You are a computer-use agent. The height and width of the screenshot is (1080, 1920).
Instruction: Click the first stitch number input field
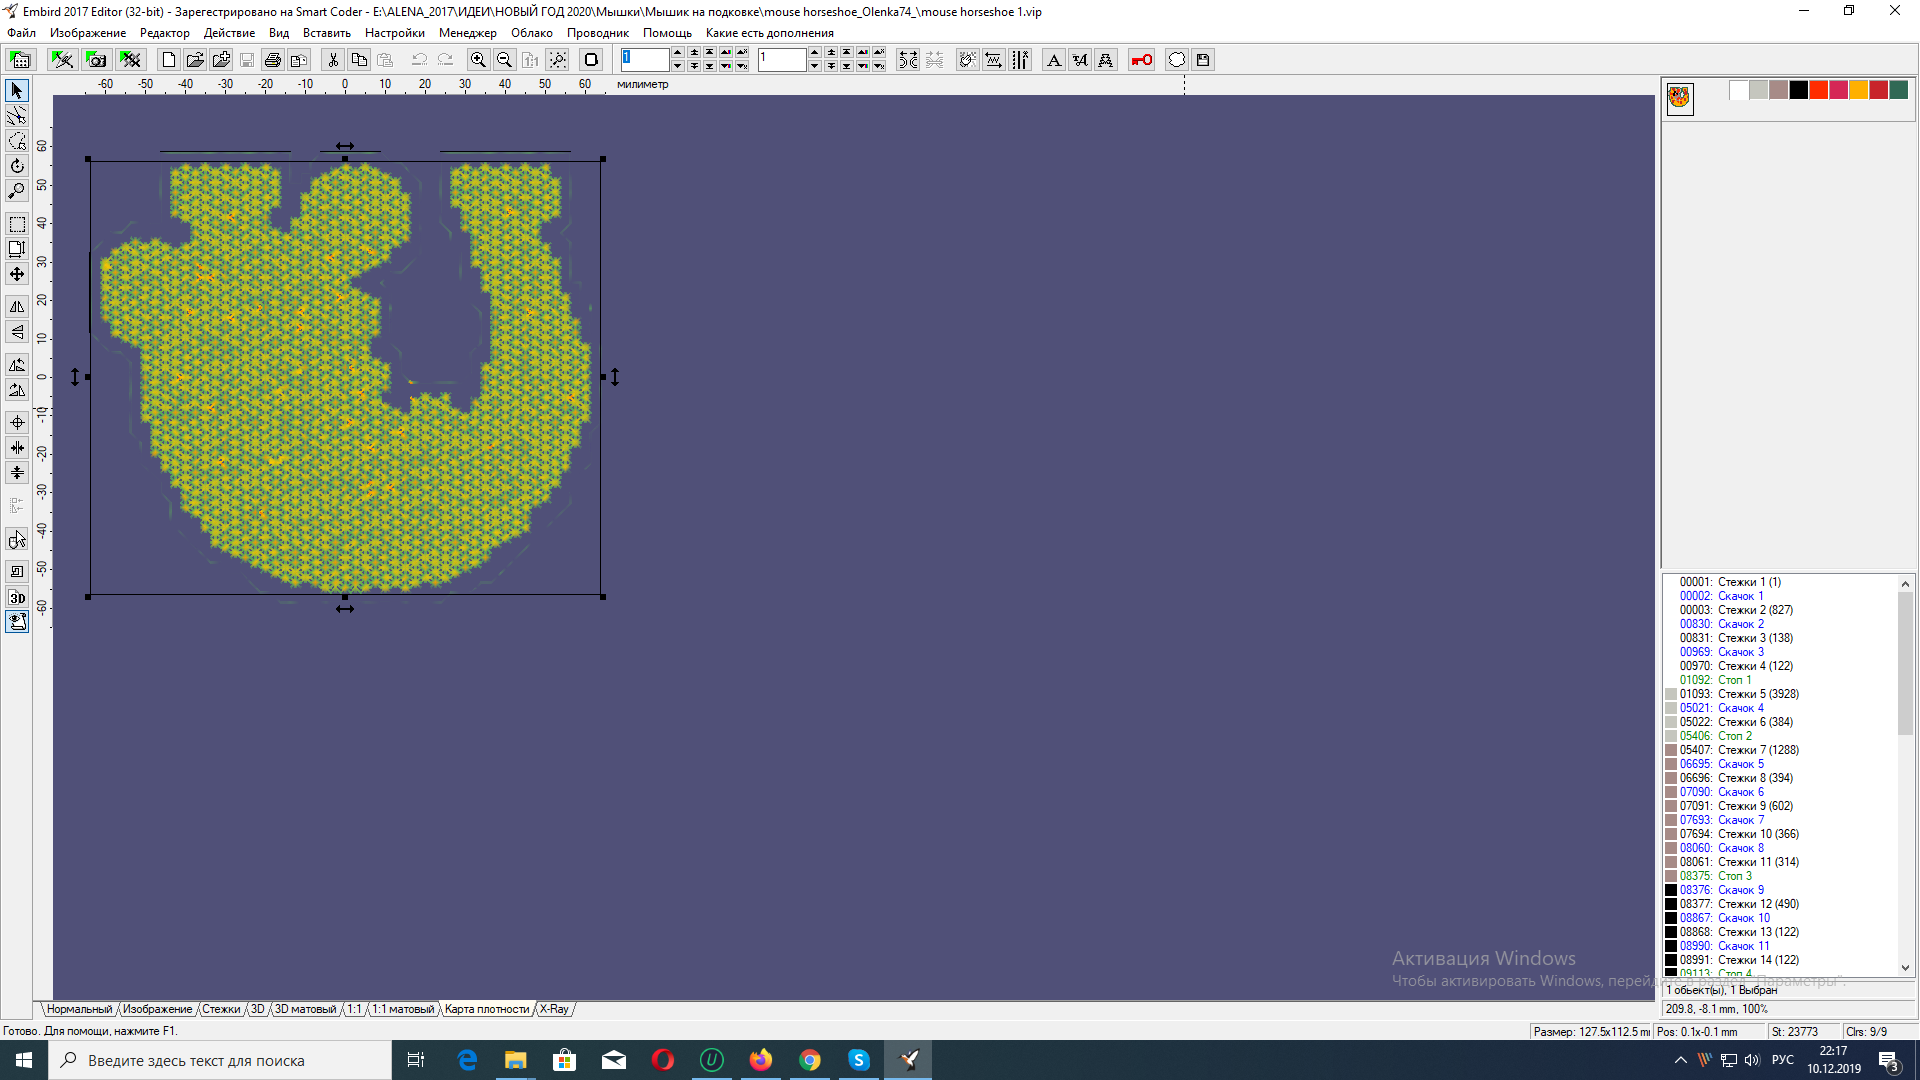645,60
